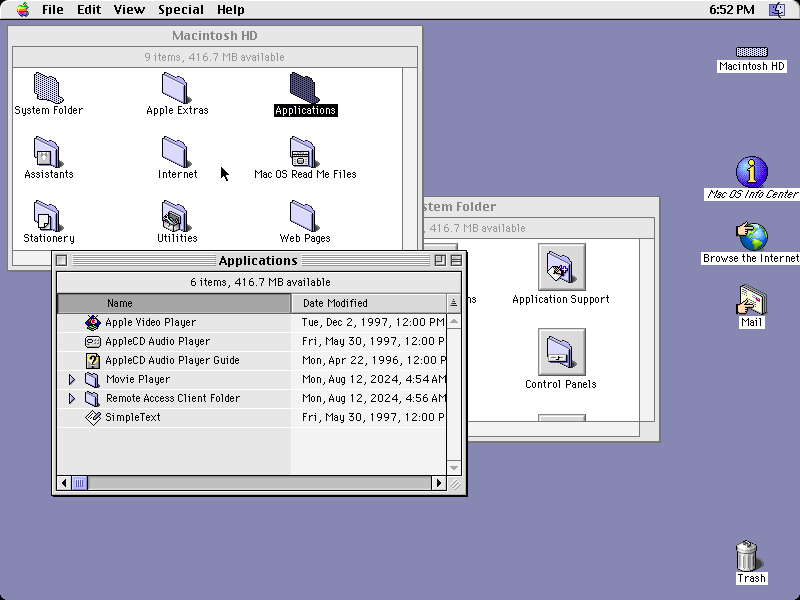This screenshot has height=600, width=800.
Task: Select the Mac OS Read Me Files folder
Action: 305,152
